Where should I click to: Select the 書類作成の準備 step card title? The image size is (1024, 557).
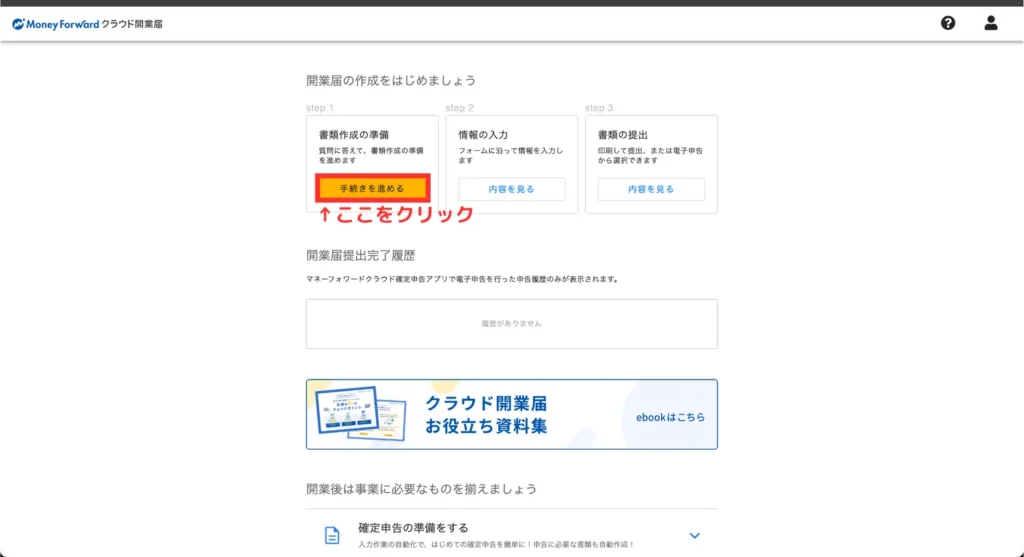[x=353, y=133]
